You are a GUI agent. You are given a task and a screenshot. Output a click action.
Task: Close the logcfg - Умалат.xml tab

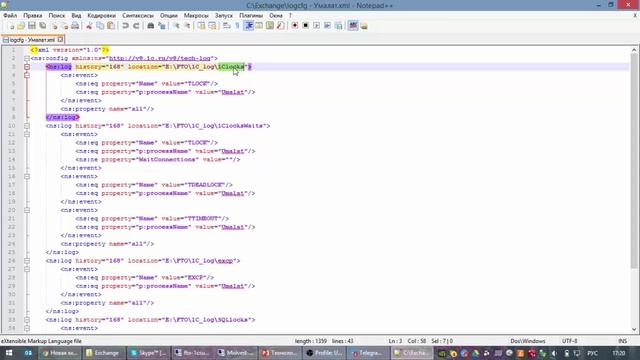(x=60, y=40)
